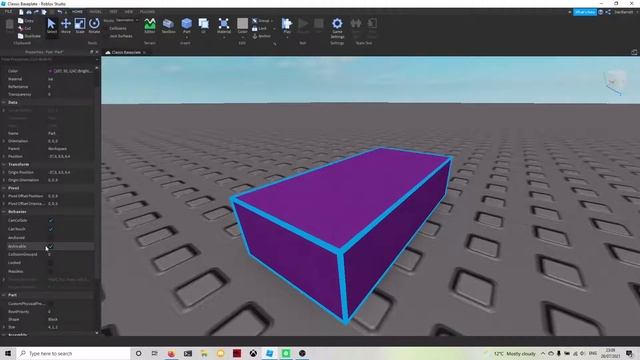Start Play test
640x360 pixels.
tap(287, 26)
